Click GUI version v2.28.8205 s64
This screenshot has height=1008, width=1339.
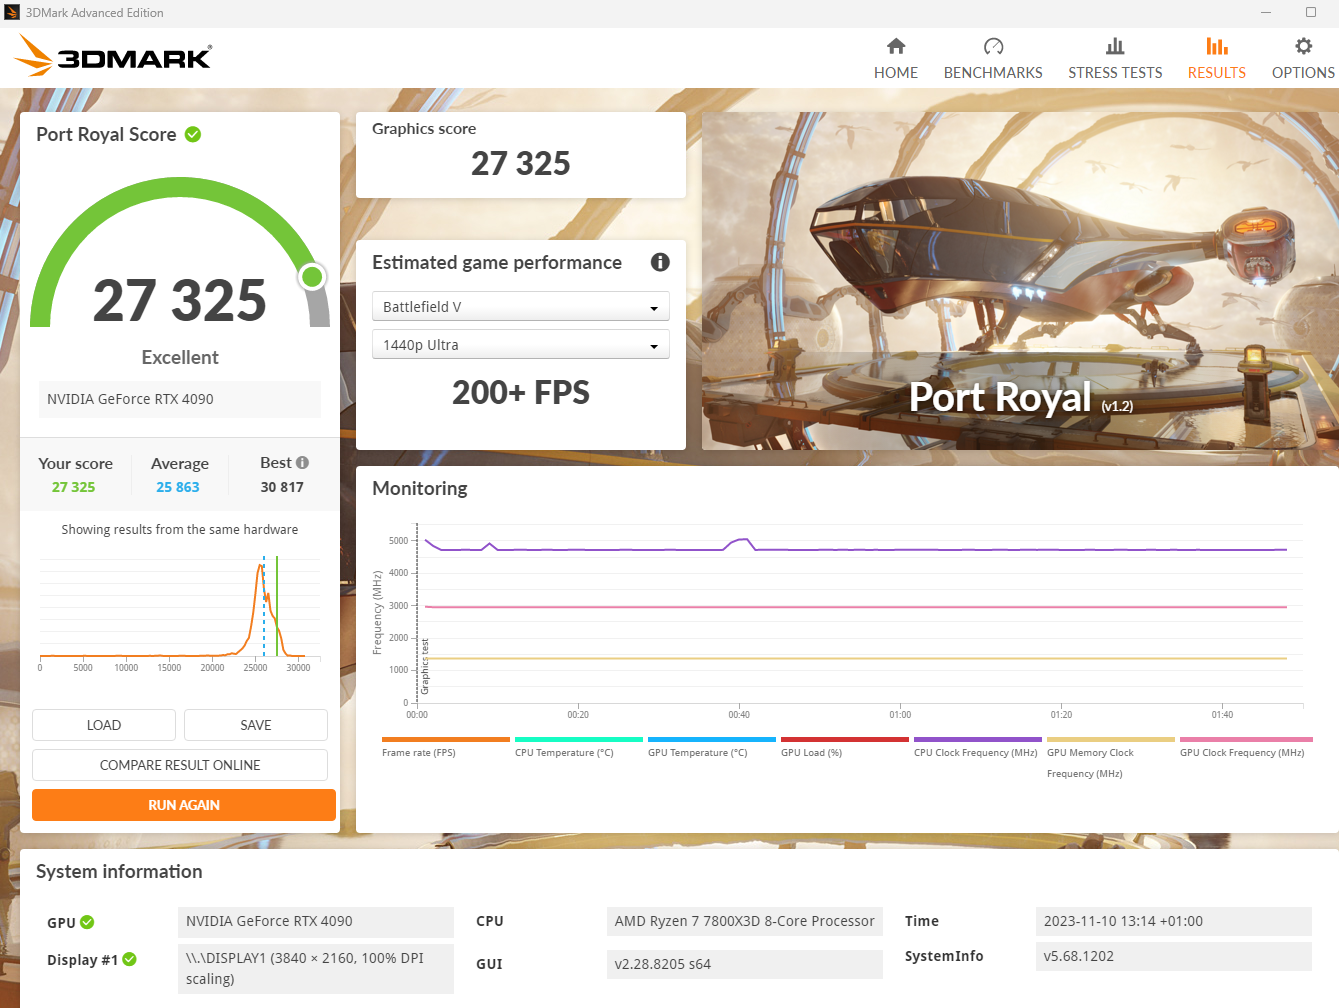(x=745, y=964)
